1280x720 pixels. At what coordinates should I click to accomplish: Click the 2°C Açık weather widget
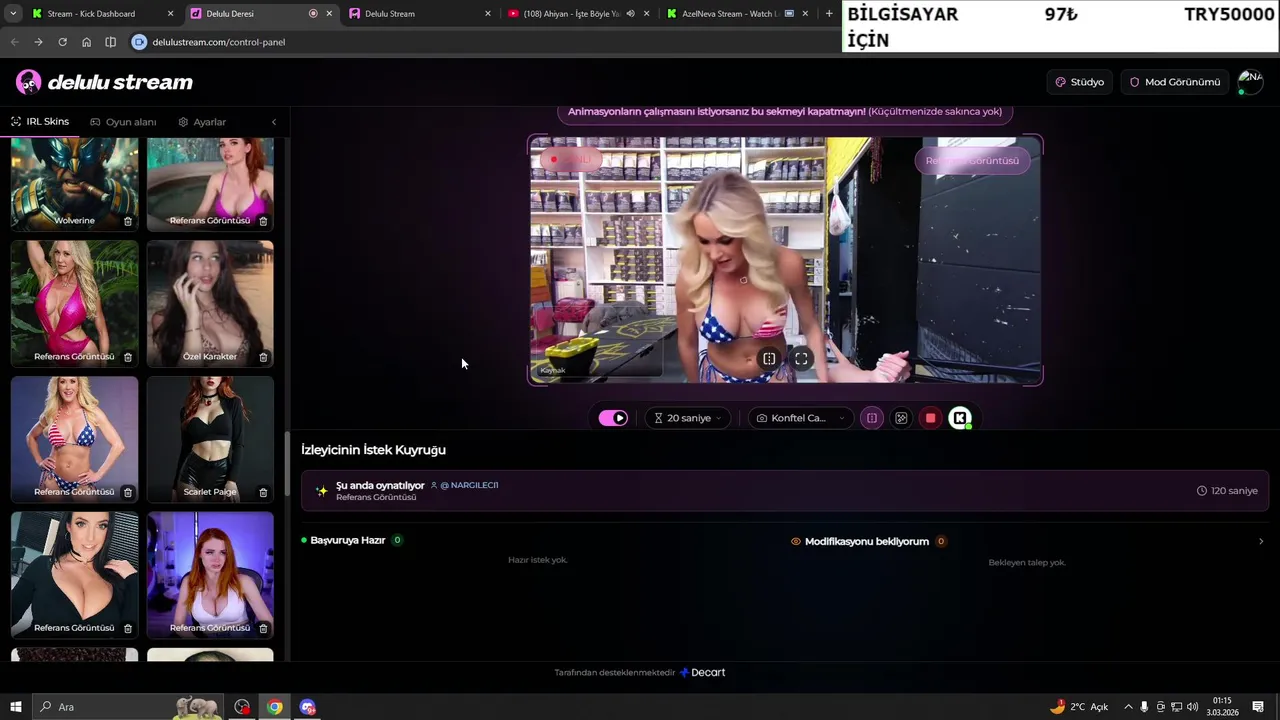pos(1079,707)
